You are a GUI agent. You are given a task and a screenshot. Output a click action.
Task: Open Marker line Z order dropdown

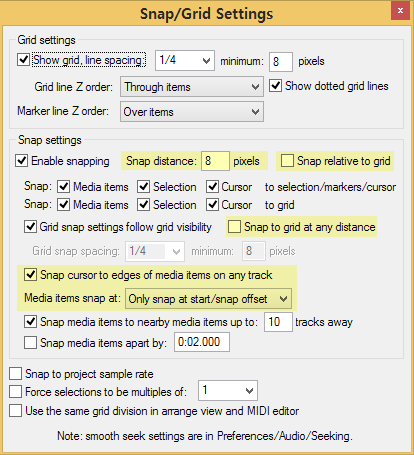(192, 112)
